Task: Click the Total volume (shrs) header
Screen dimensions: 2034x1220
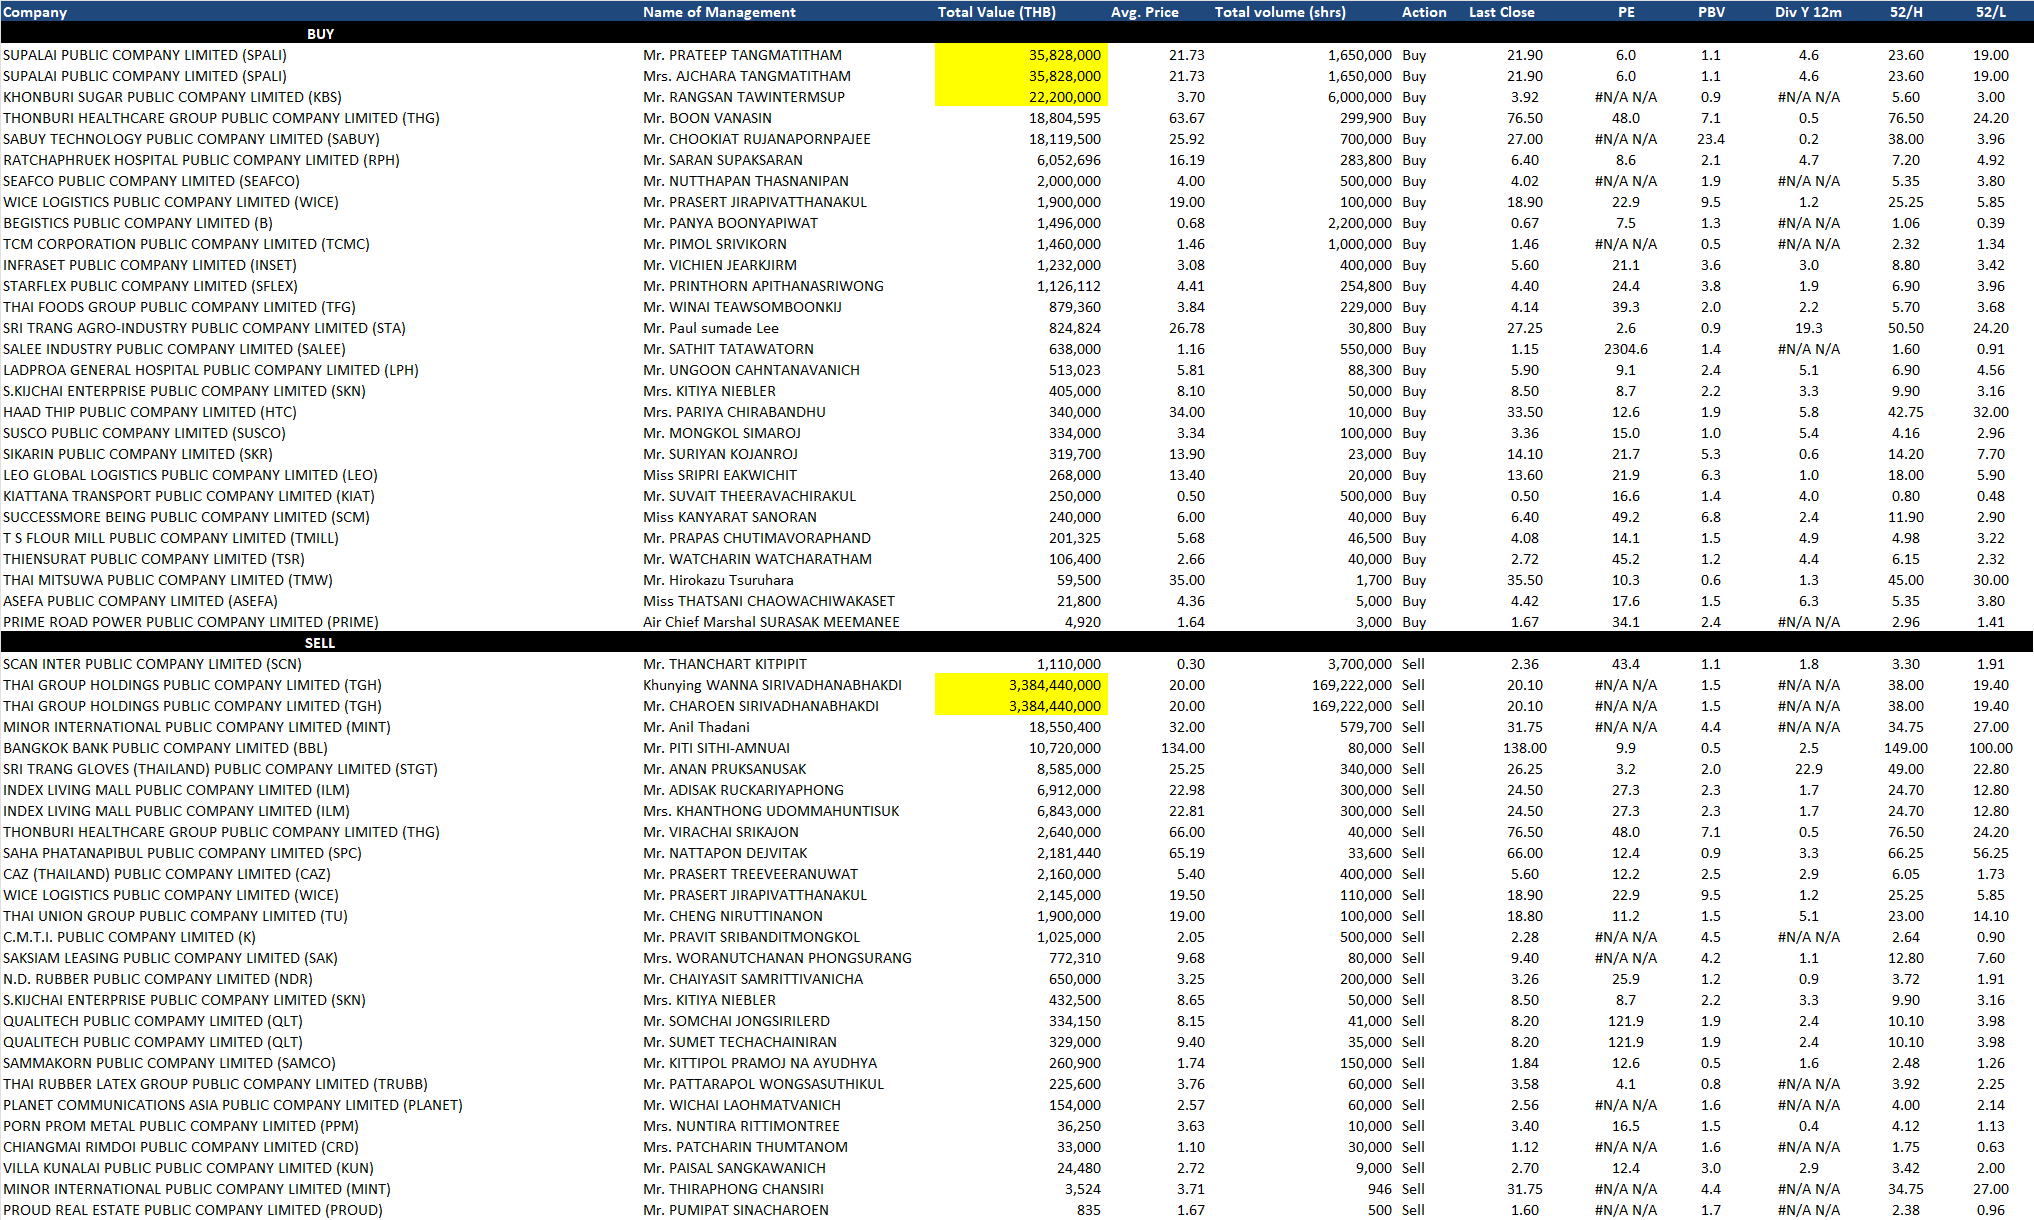Action: (x=1279, y=12)
